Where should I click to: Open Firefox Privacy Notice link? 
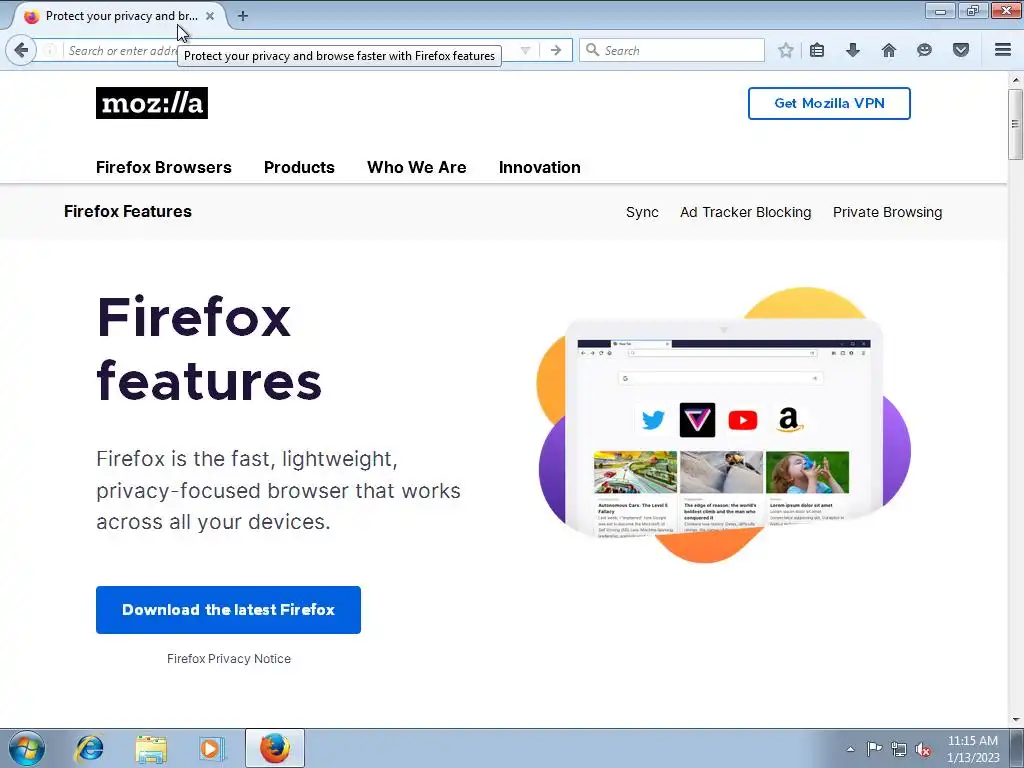click(x=229, y=659)
